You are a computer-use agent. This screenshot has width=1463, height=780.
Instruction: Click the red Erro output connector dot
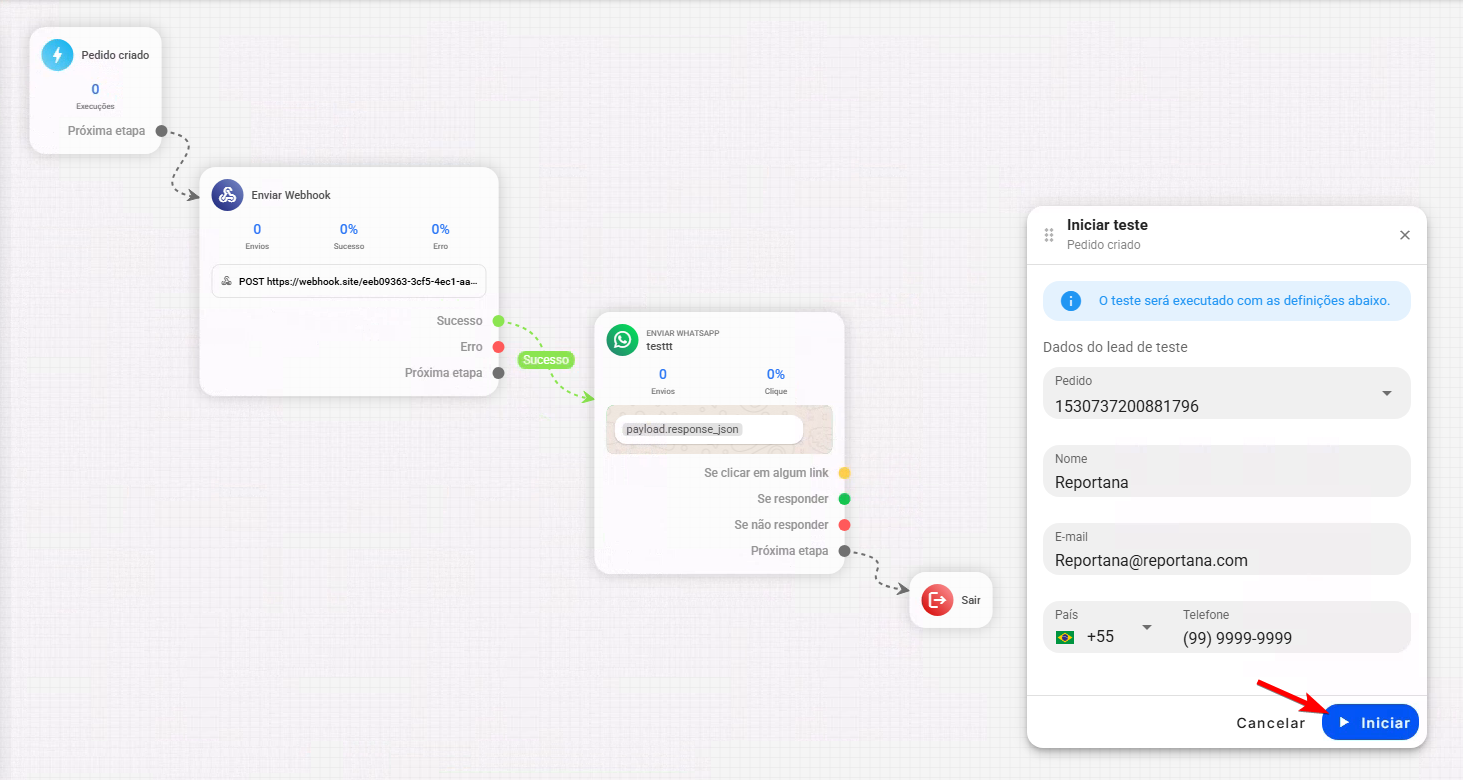(x=499, y=347)
